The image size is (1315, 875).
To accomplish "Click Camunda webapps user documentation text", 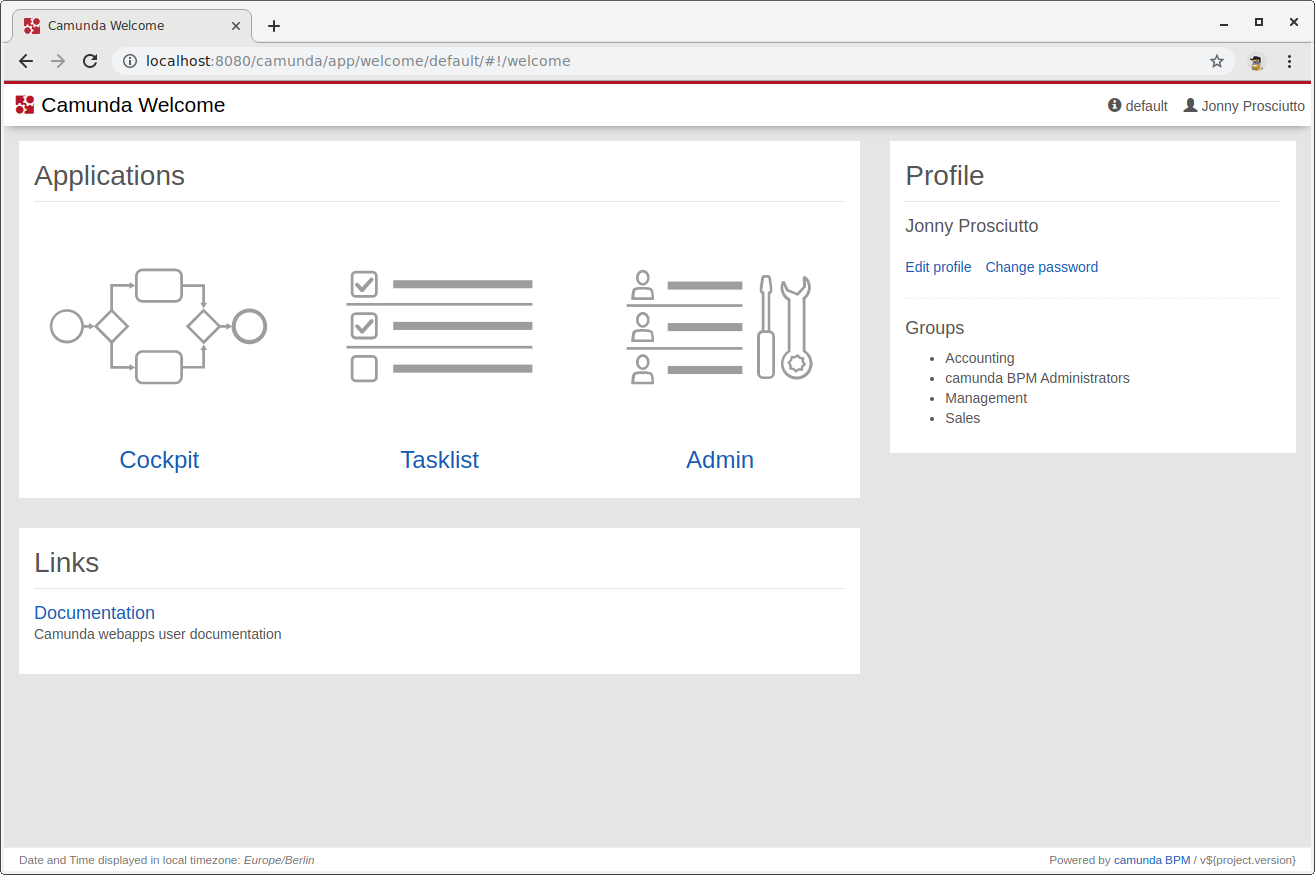I will tap(158, 634).
